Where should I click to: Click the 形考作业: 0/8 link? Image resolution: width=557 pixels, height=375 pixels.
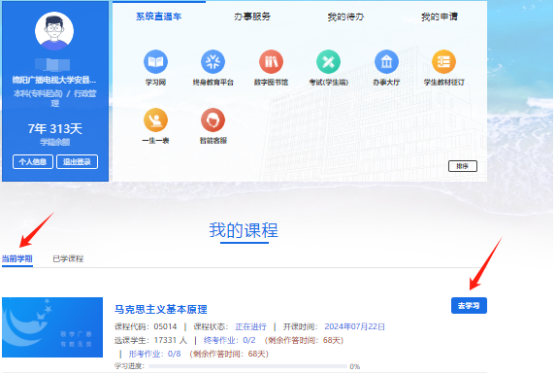coord(155,354)
